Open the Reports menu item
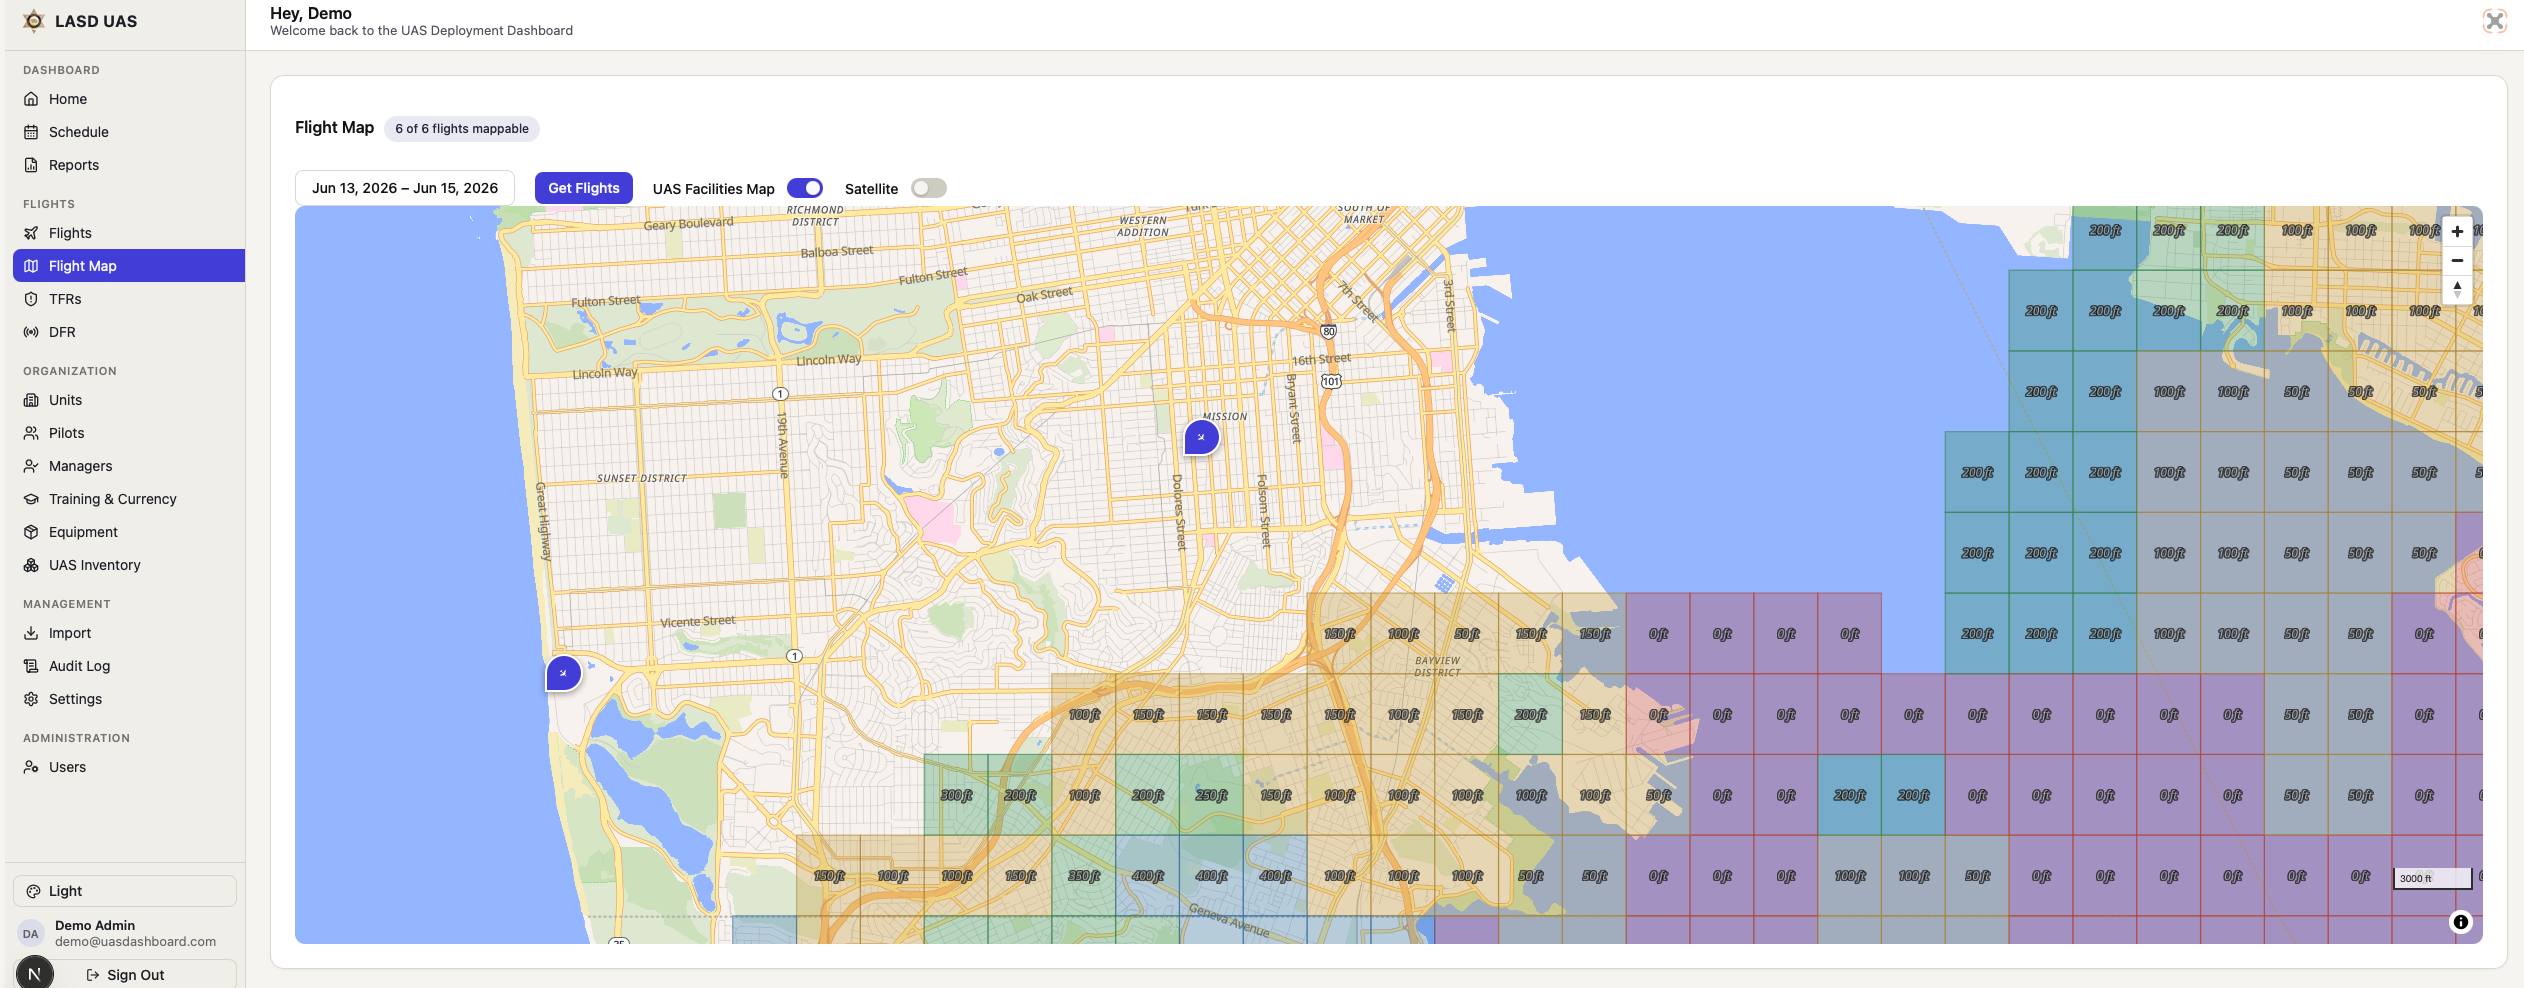Screen dimensions: 2524x988 click(129, 165)
